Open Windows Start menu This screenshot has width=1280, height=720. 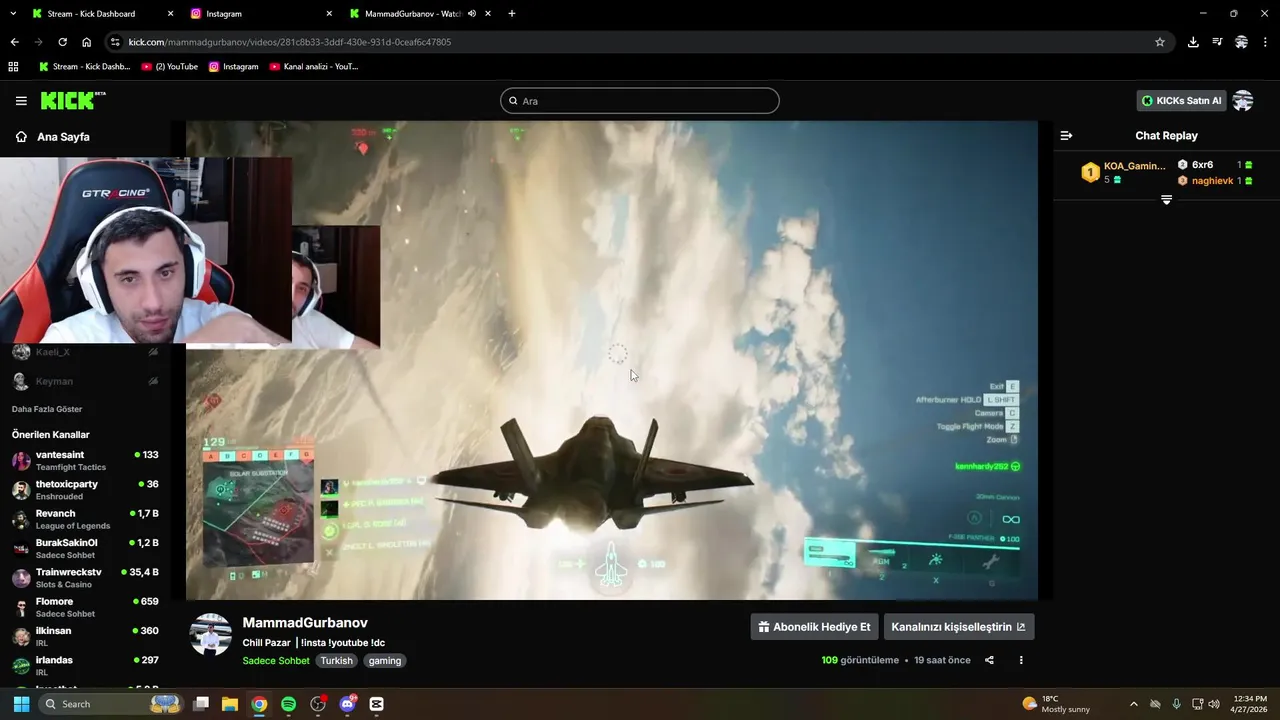click(x=21, y=704)
